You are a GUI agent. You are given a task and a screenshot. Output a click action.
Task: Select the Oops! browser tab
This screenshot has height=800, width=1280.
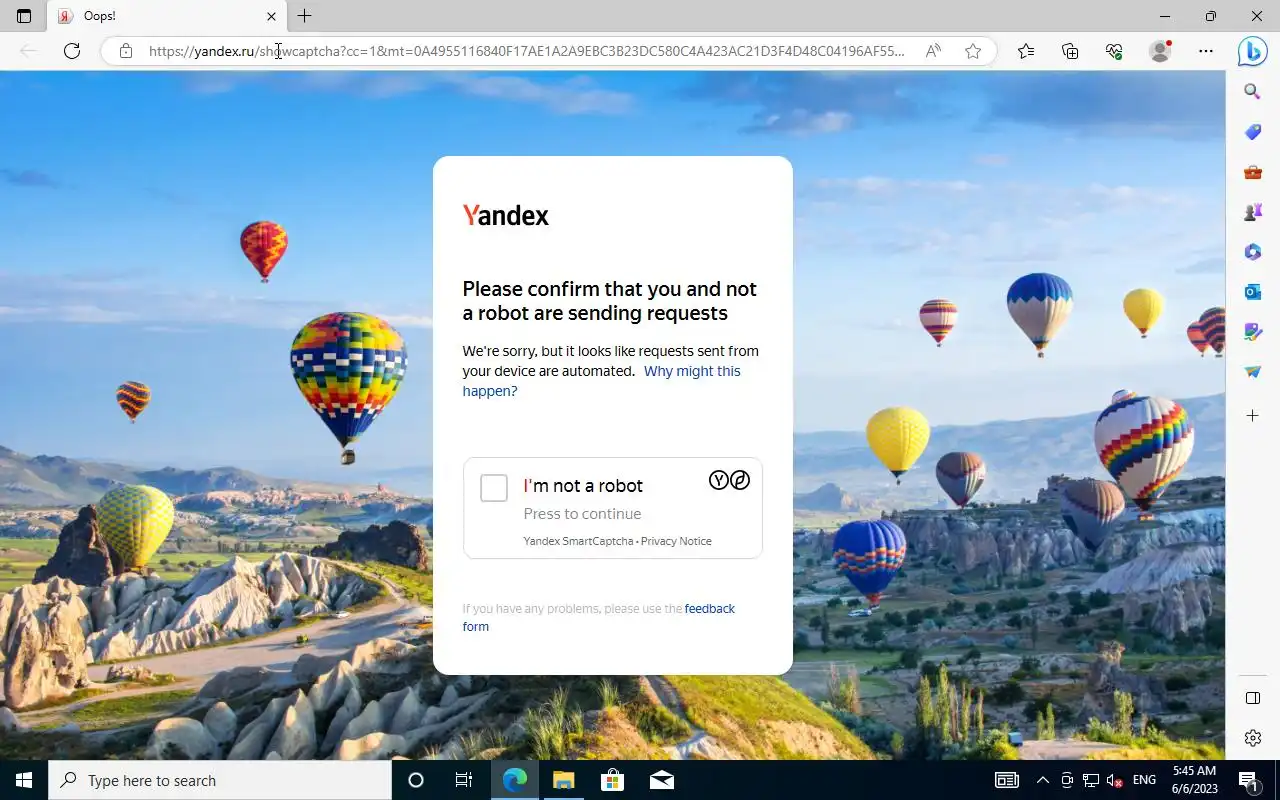(167, 16)
